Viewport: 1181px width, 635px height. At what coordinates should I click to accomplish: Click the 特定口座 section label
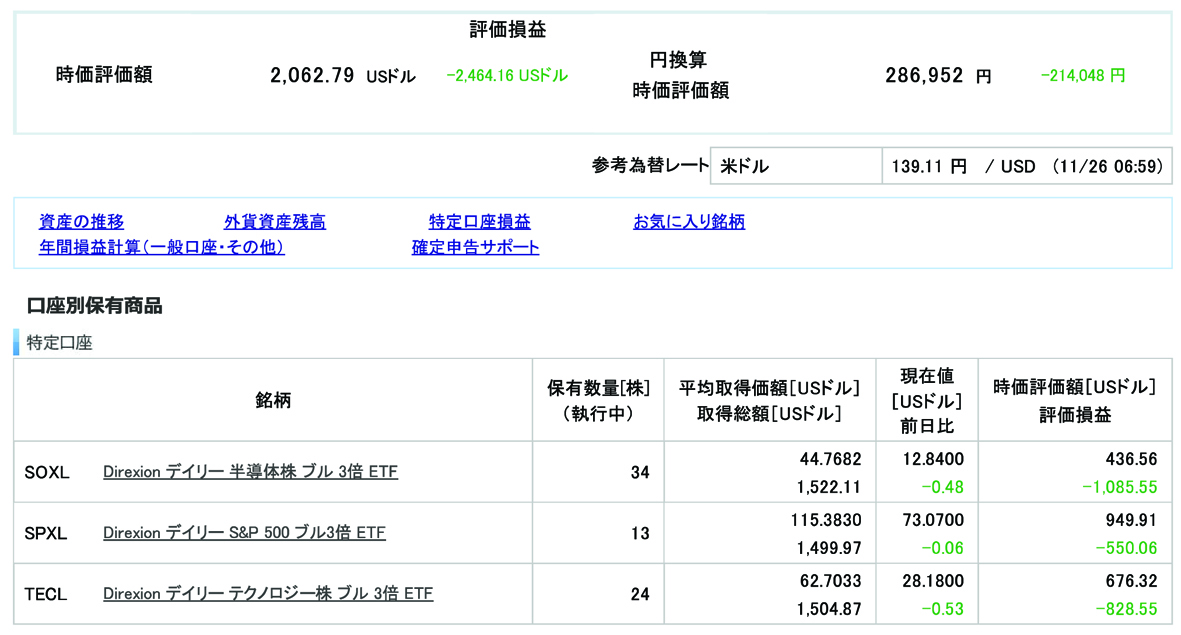[60, 343]
